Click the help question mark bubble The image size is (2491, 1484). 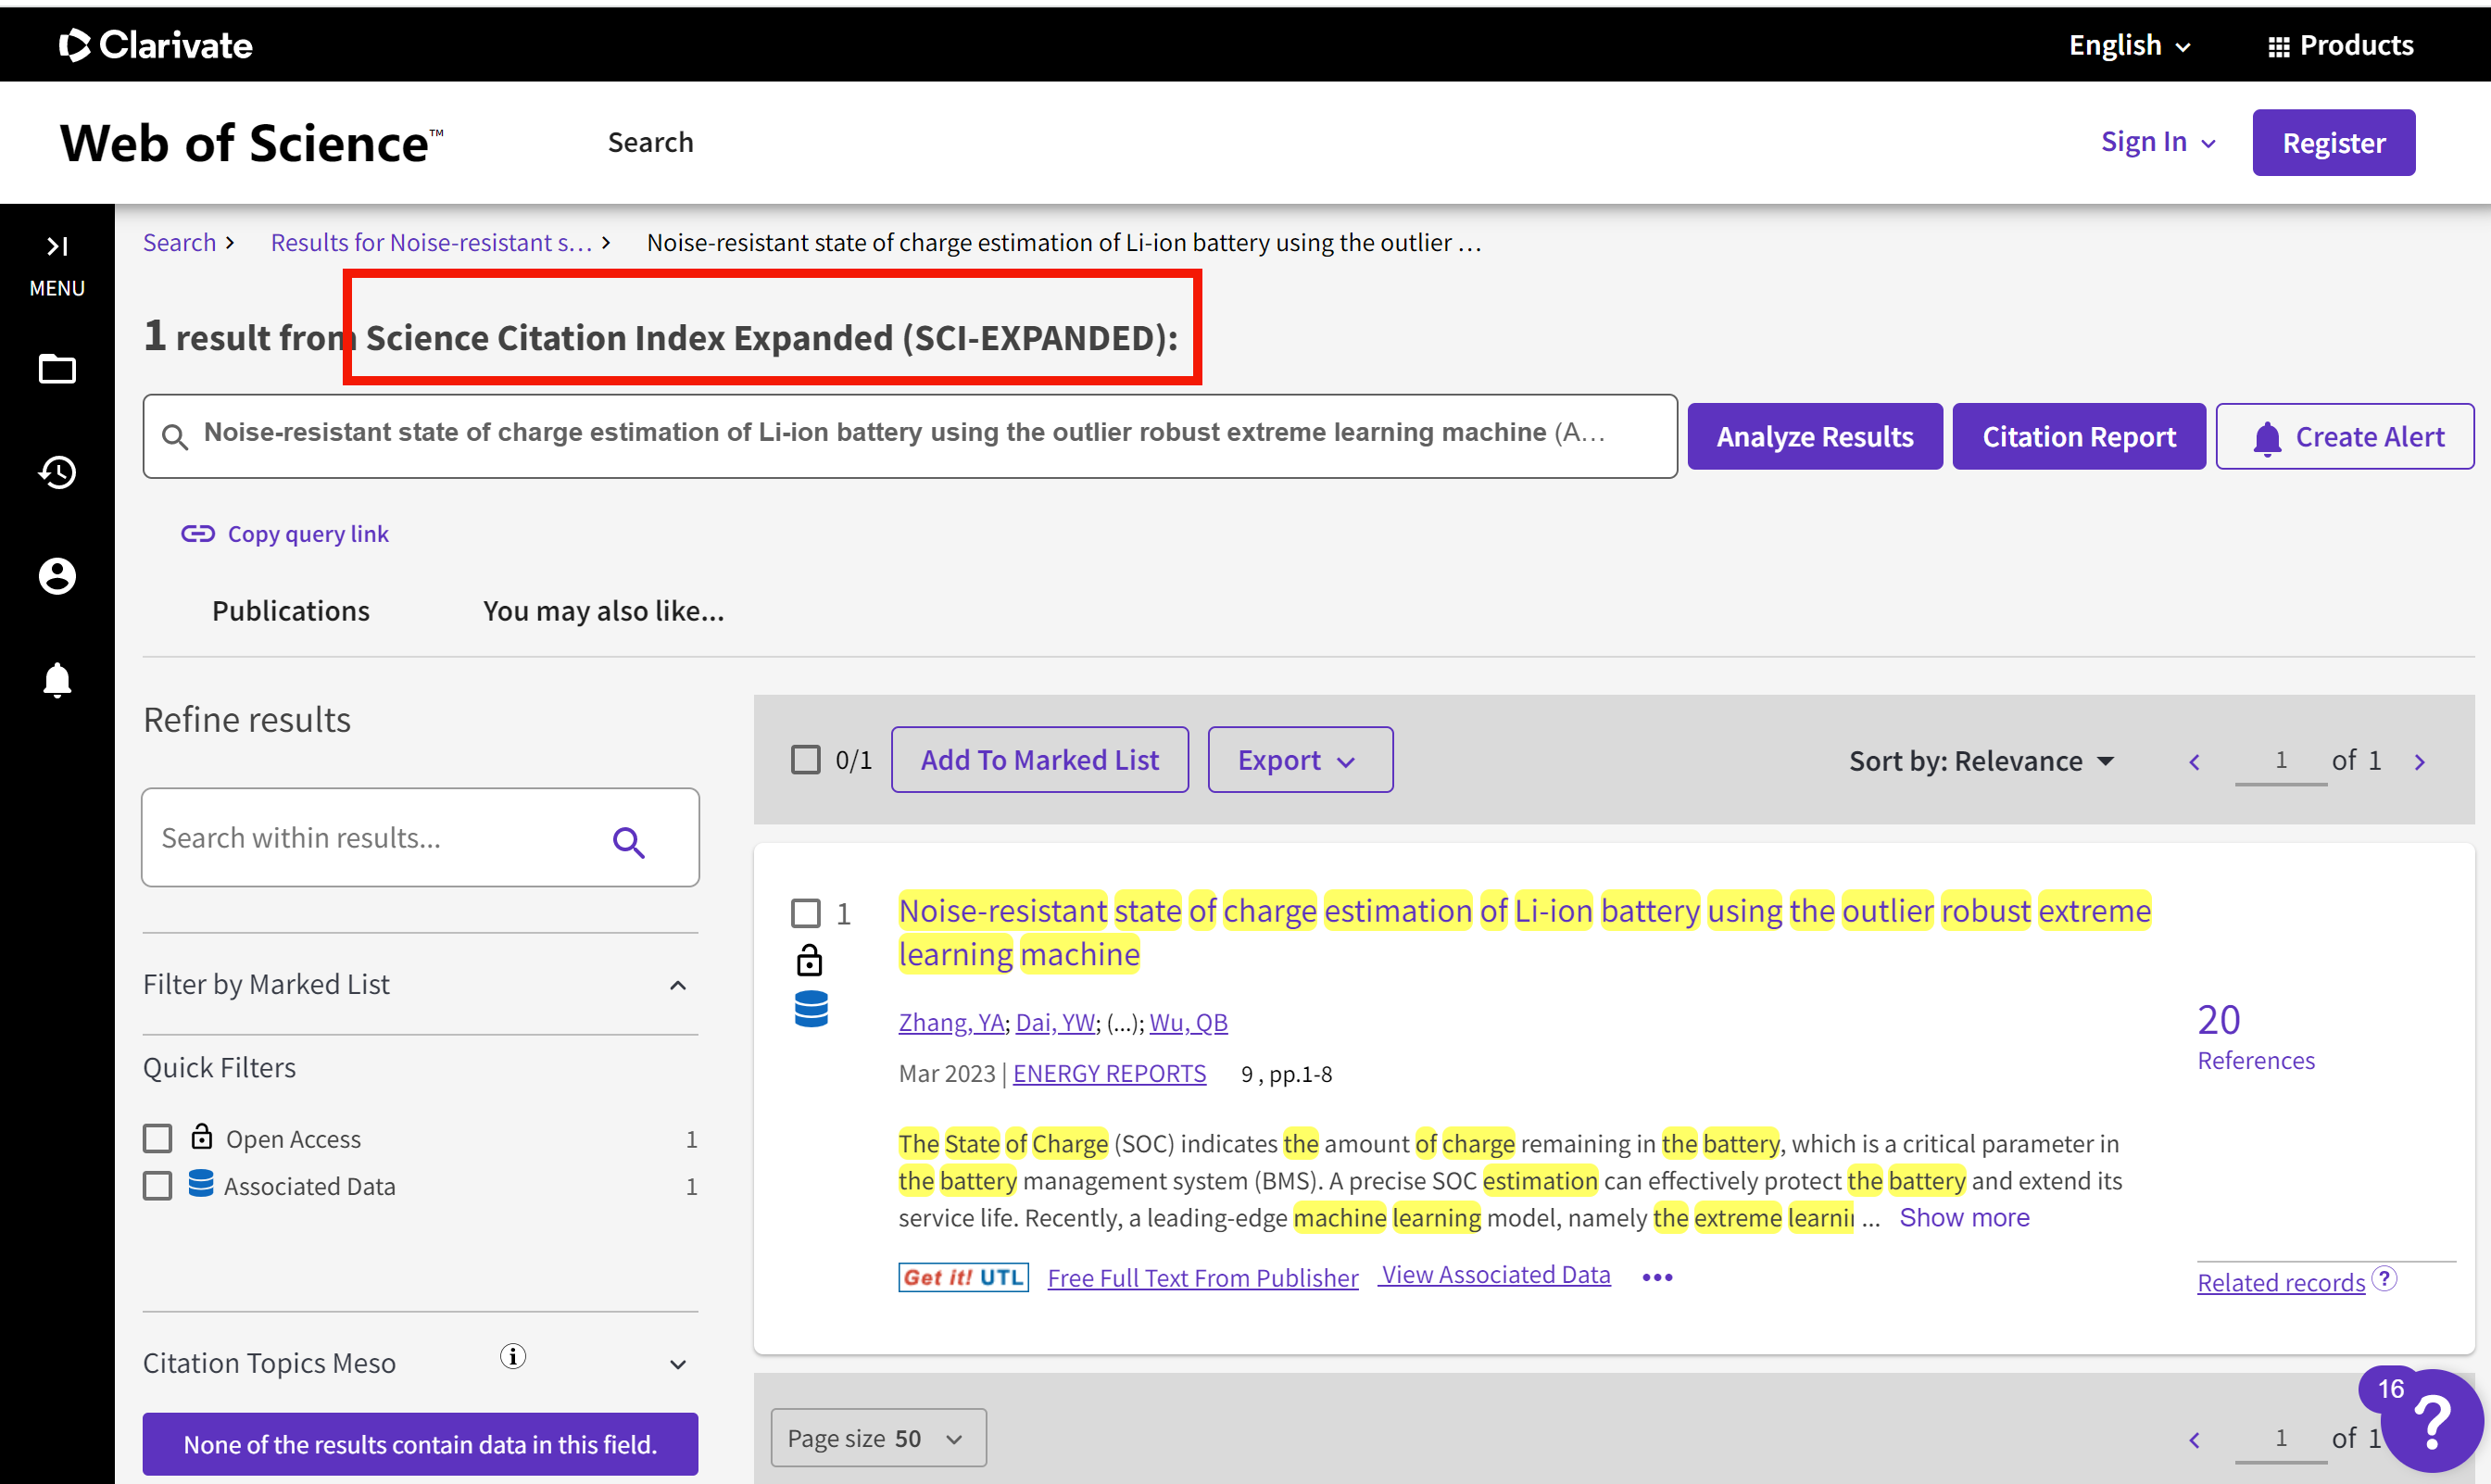point(2431,1421)
